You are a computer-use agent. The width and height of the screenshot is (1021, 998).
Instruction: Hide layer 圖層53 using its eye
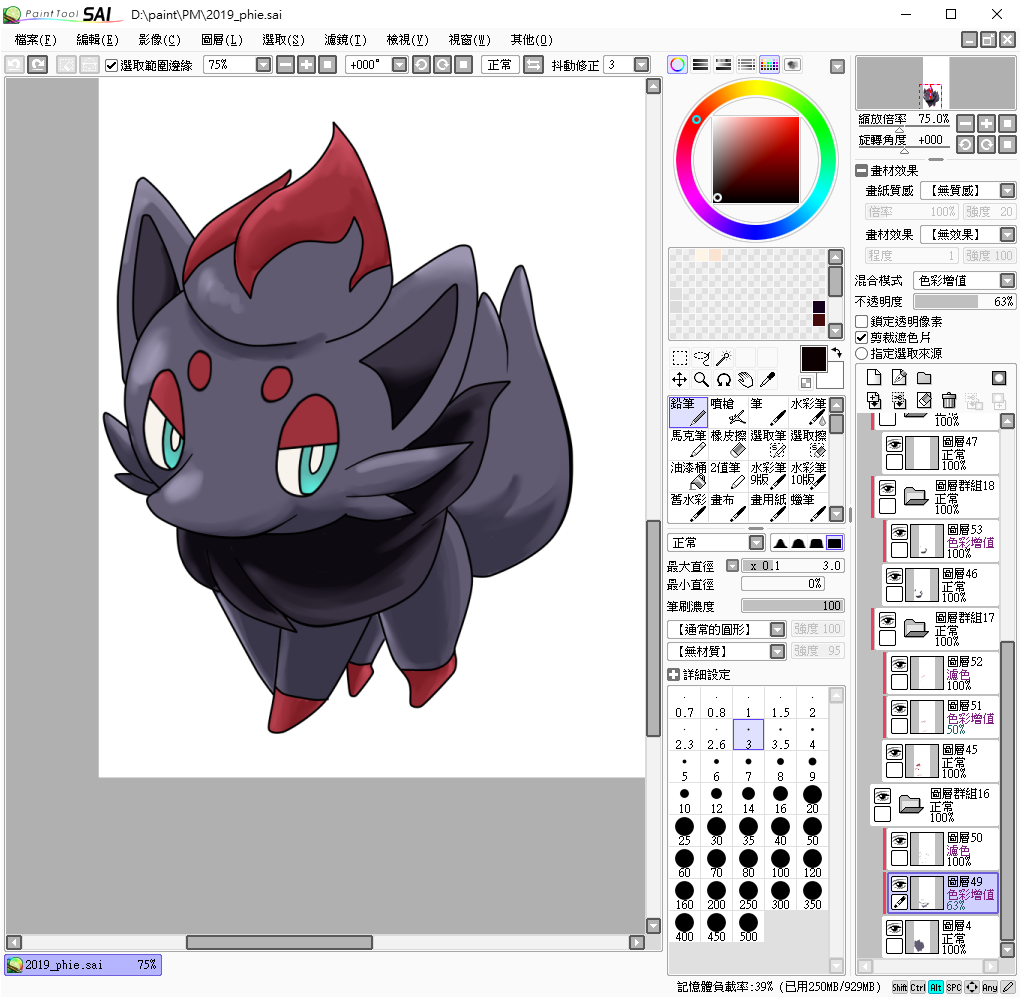[x=899, y=532]
